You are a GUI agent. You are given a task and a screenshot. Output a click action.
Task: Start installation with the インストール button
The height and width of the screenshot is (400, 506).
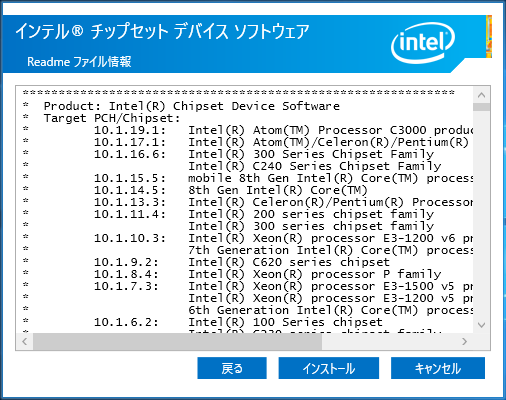coord(329,368)
